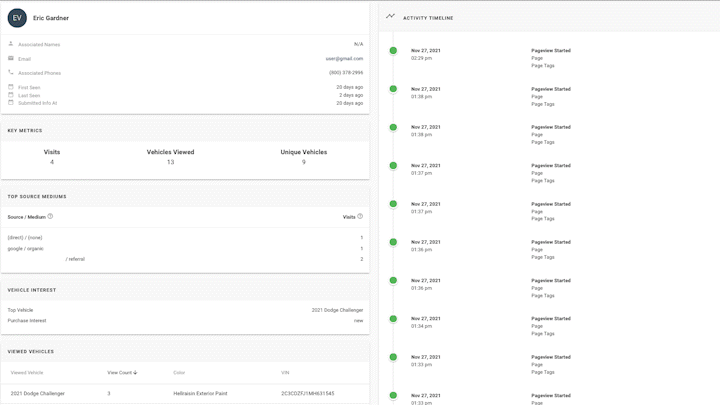Click the / referral source row
The height and width of the screenshot is (405, 720).
click(x=185, y=259)
